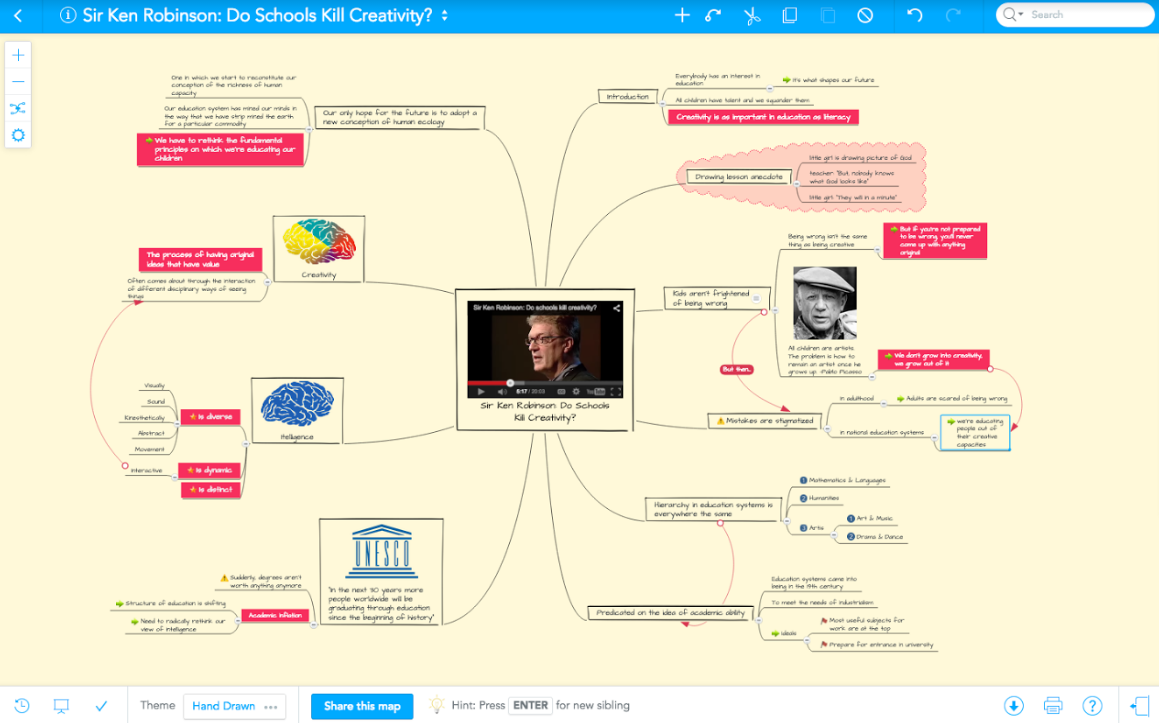Select Hierarchy in education systems node
1159x723 pixels.
pos(713,509)
